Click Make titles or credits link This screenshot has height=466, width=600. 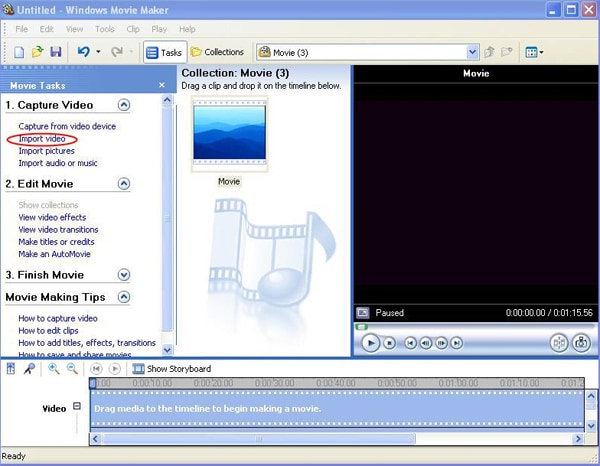click(56, 242)
